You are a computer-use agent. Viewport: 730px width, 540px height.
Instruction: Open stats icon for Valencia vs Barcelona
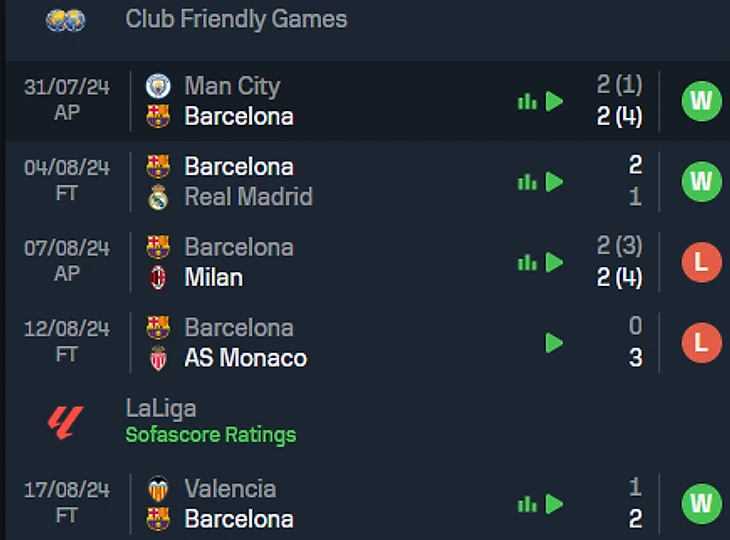pyautogui.click(x=527, y=504)
